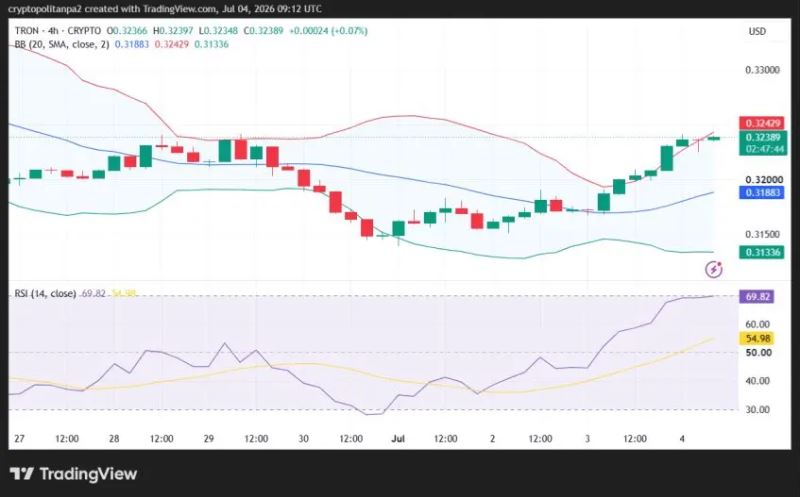
Task: Click the 50.00 RSI axis tick
Action: pyautogui.click(x=758, y=353)
